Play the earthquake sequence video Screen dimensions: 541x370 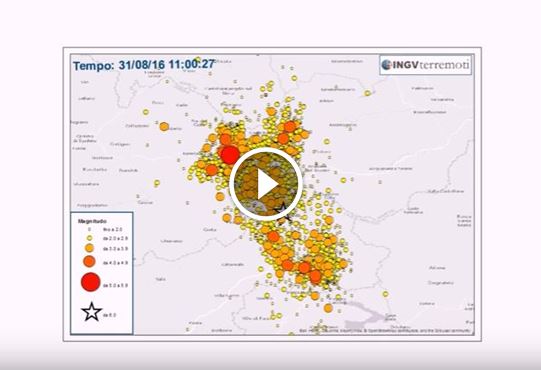click(266, 184)
